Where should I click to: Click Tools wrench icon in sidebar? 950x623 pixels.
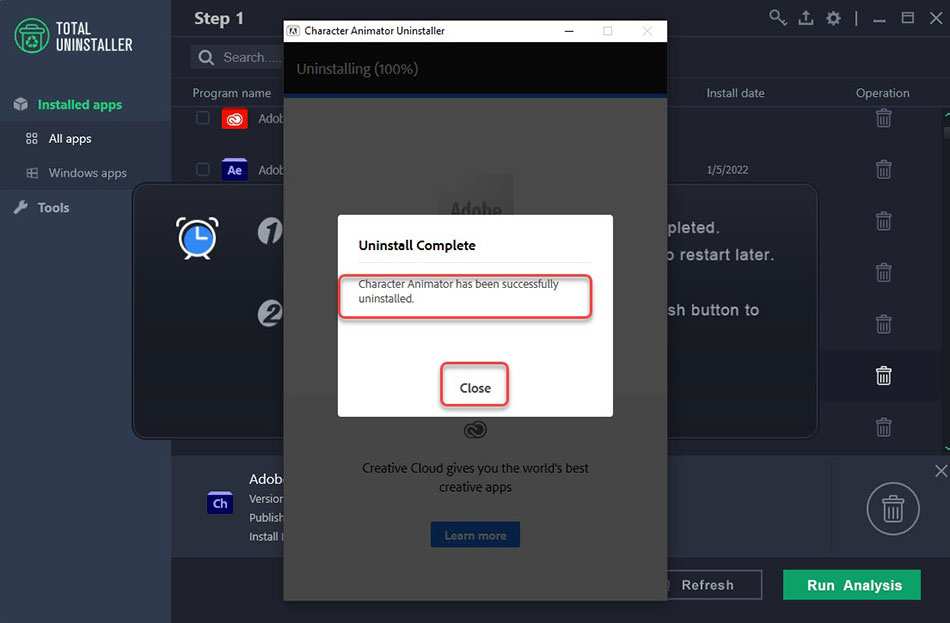point(21,207)
